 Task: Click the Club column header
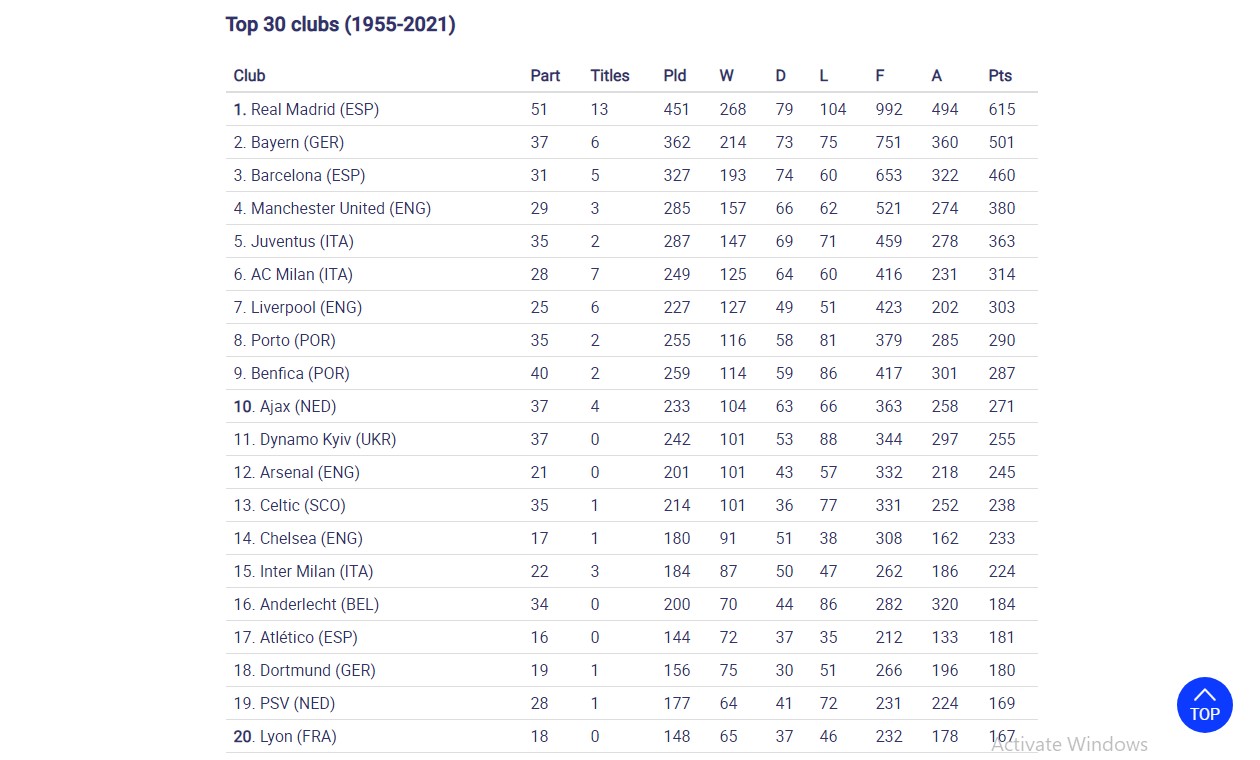click(x=249, y=76)
